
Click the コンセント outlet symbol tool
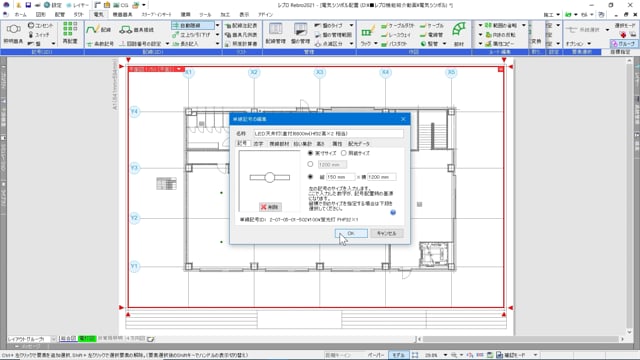40,26
